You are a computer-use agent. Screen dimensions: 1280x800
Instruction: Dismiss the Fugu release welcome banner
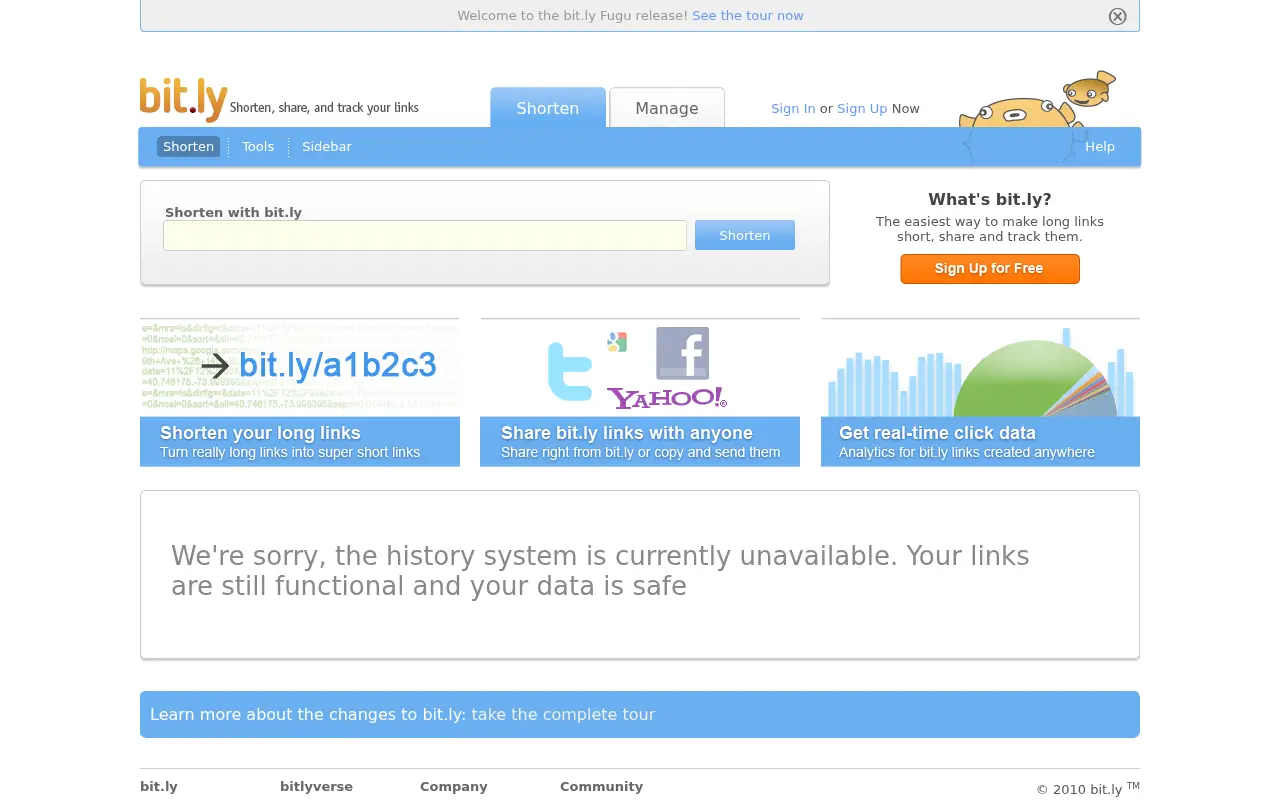coord(1118,16)
